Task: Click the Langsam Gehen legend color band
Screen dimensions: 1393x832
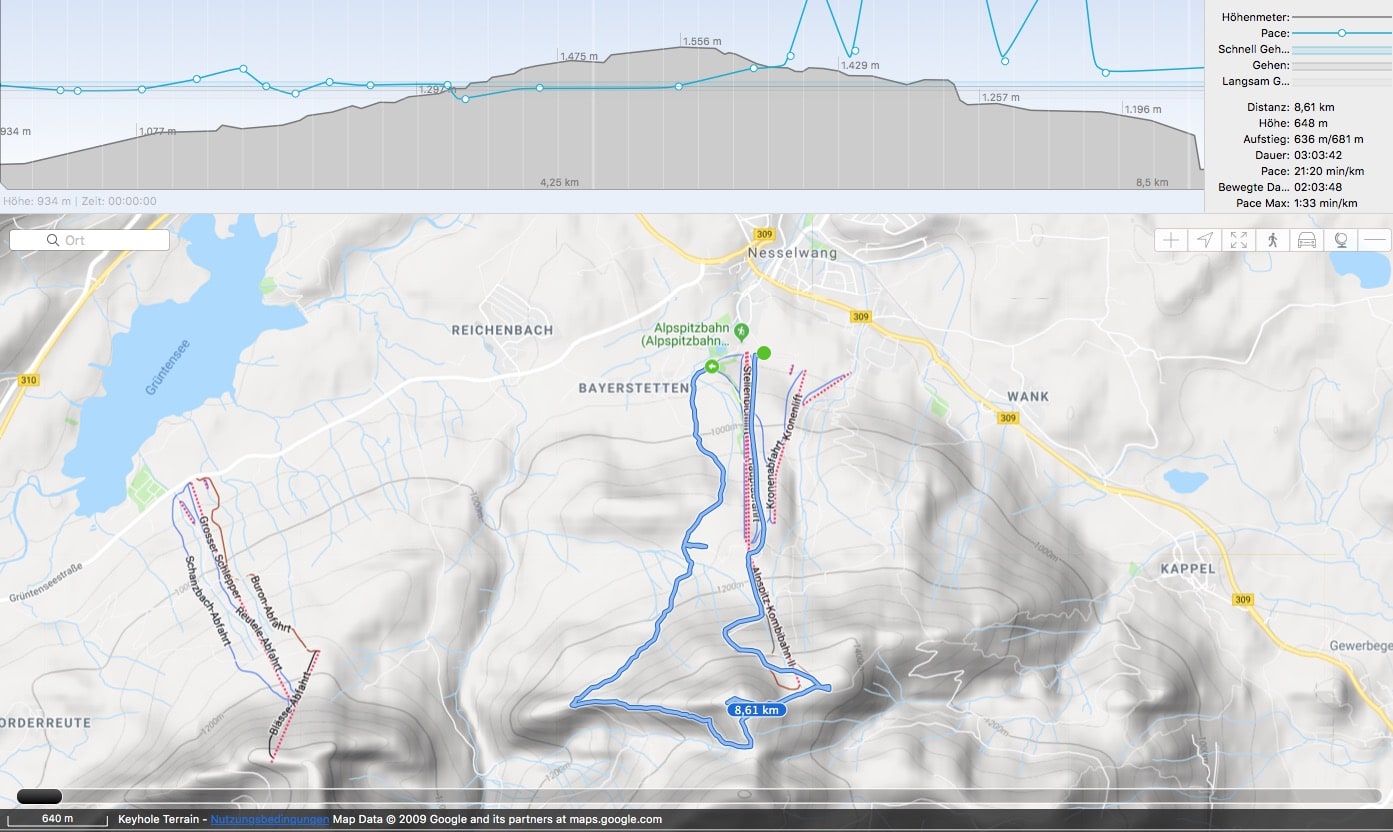Action: coord(1341,81)
